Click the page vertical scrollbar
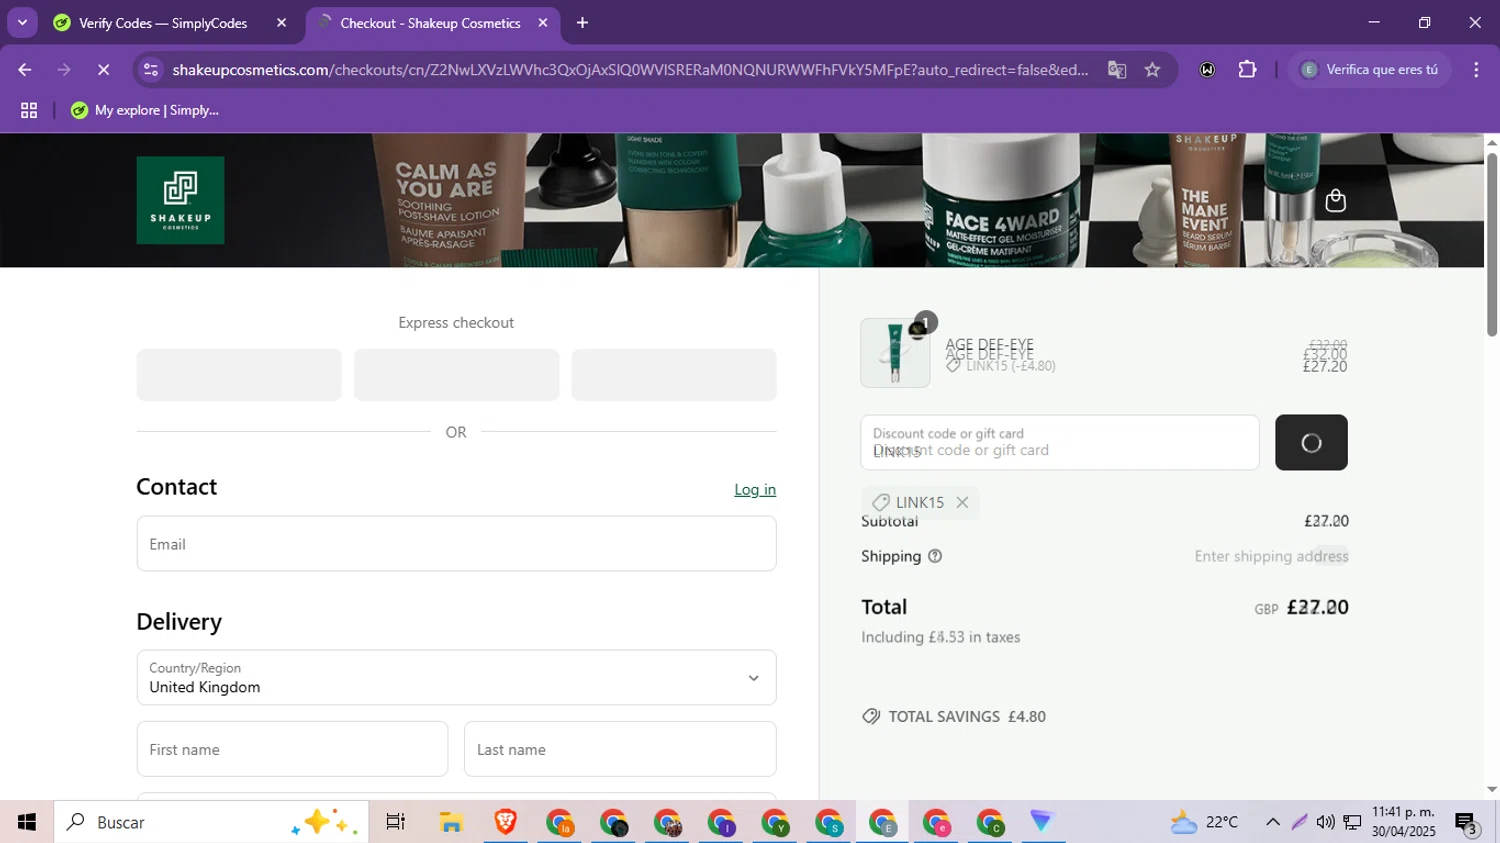The width and height of the screenshot is (1500, 843). [x=1492, y=245]
